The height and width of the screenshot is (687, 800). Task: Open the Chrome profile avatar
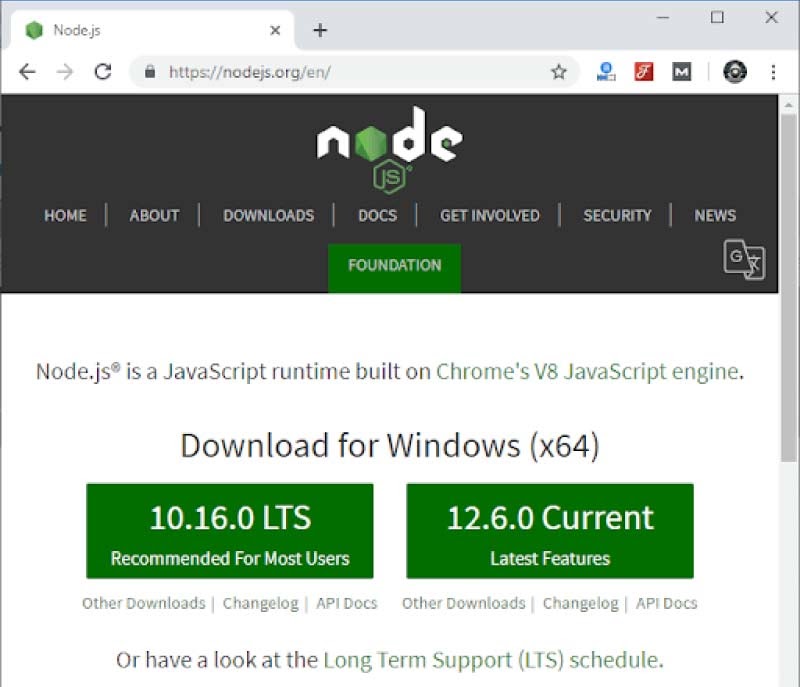point(735,72)
